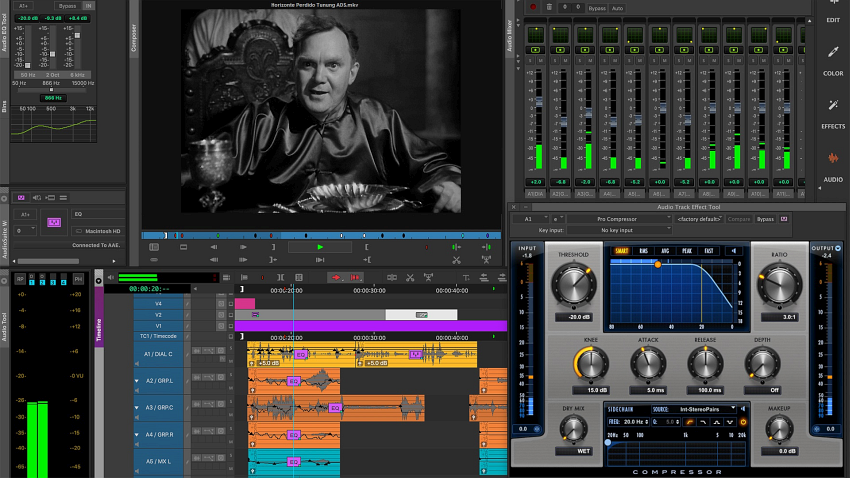Image resolution: width=850 pixels, height=478 pixels.
Task: Click the THRESHOLD knob in compressor
Action: (x=574, y=284)
